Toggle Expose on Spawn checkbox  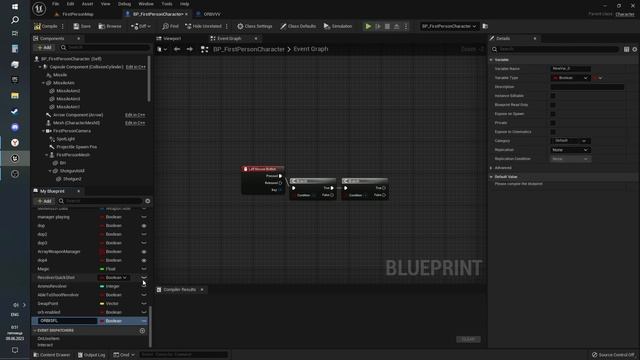coord(553,114)
